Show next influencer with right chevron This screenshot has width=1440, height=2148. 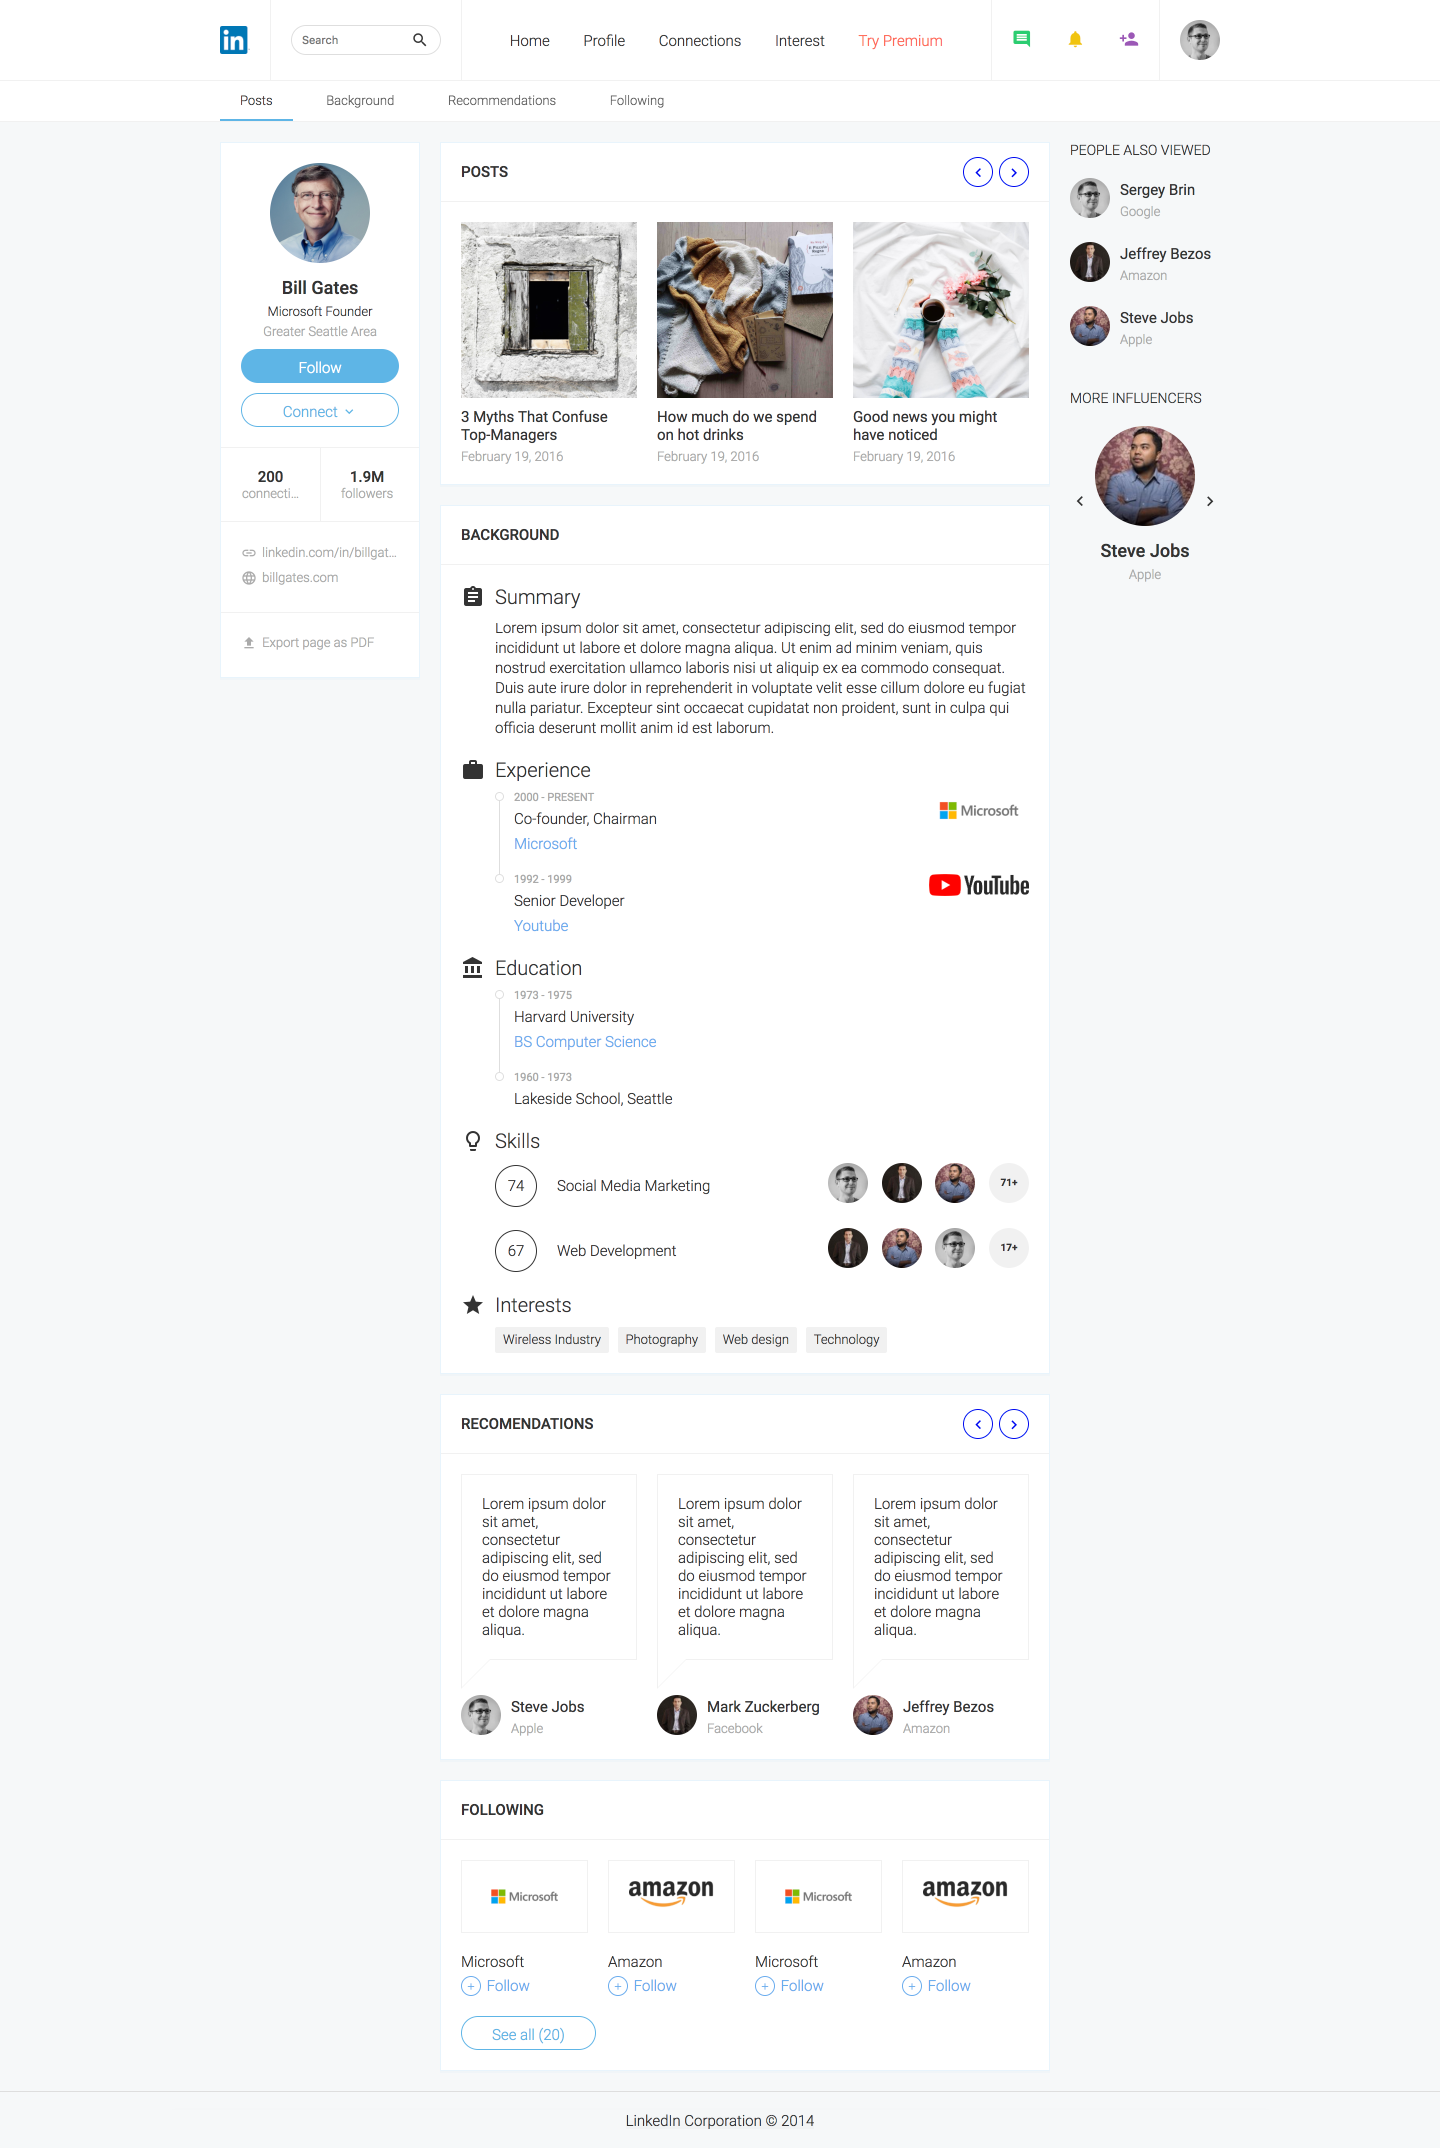point(1210,501)
